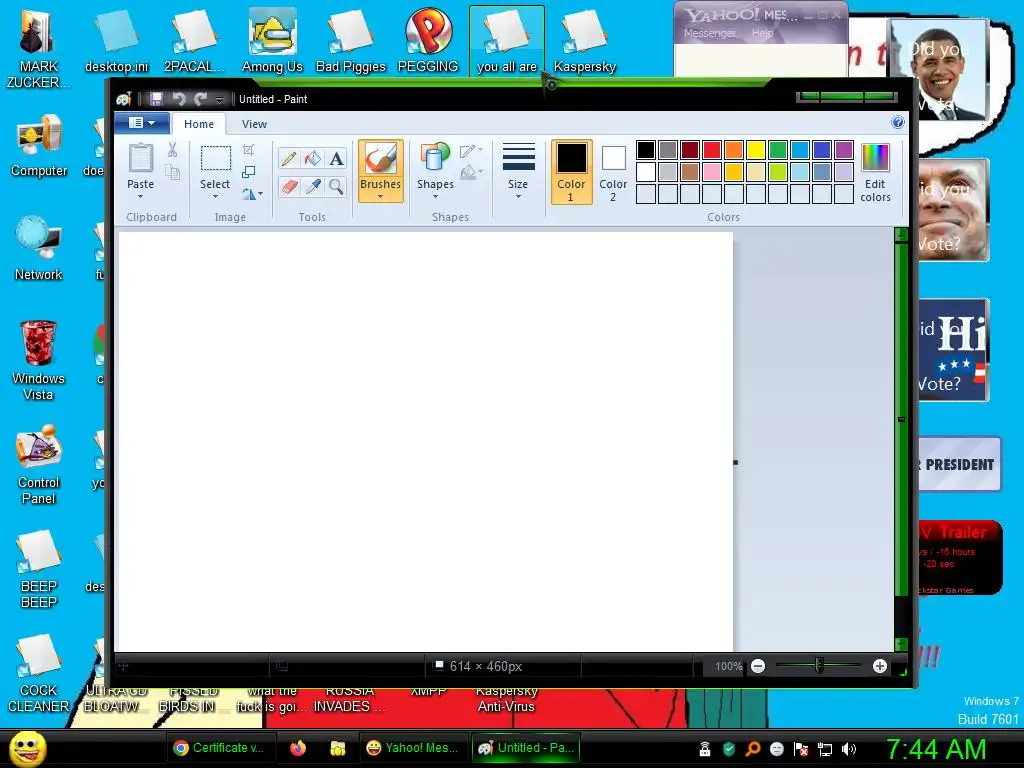Screen dimensions: 1024x768
Task: Open the Network desktop icon
Action: tap(39, 248)
